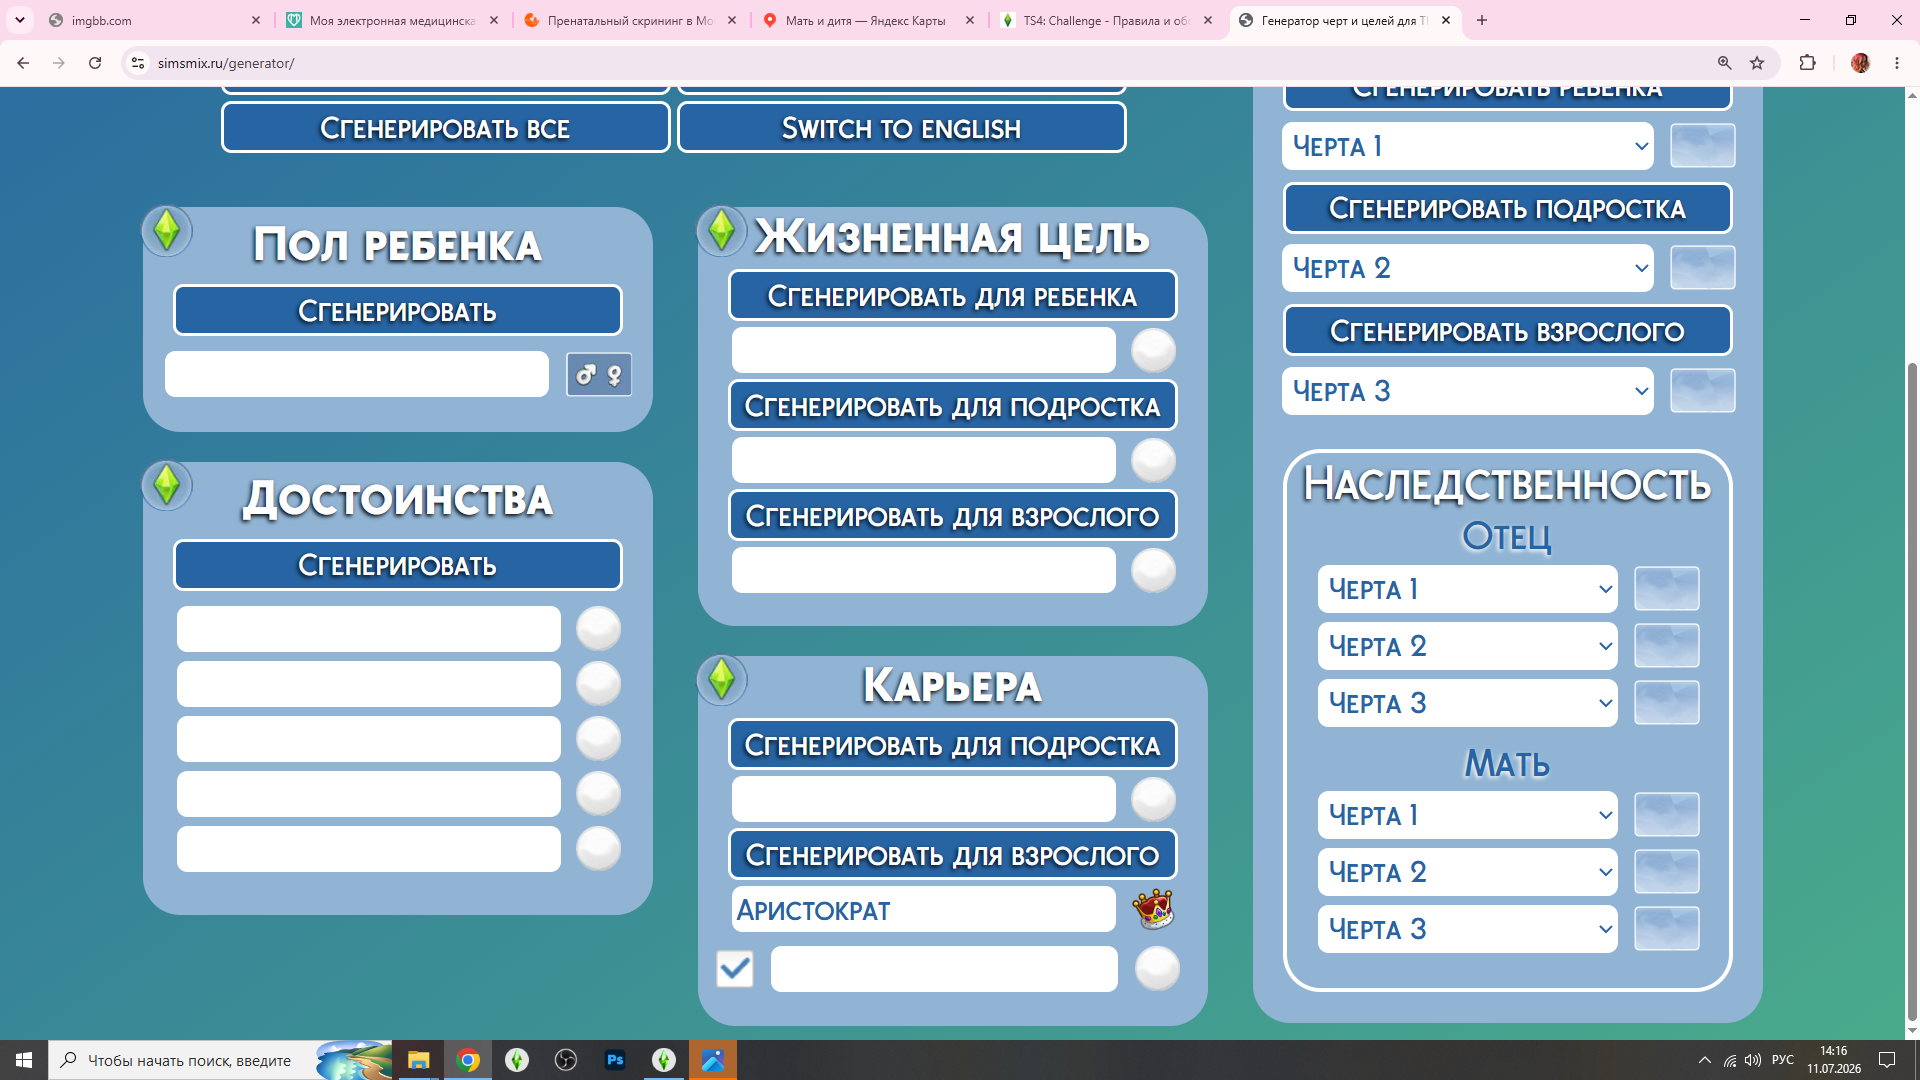View site information icon in address bar
The image size is (1920, 1080).
point(138,63)
